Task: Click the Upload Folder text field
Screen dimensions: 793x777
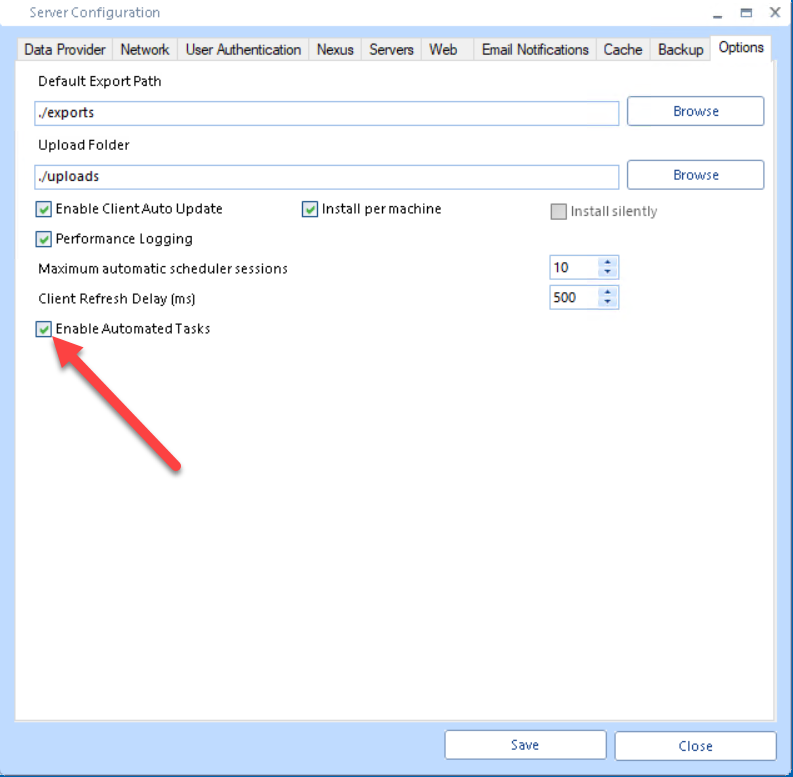Action: click(326, 177)
